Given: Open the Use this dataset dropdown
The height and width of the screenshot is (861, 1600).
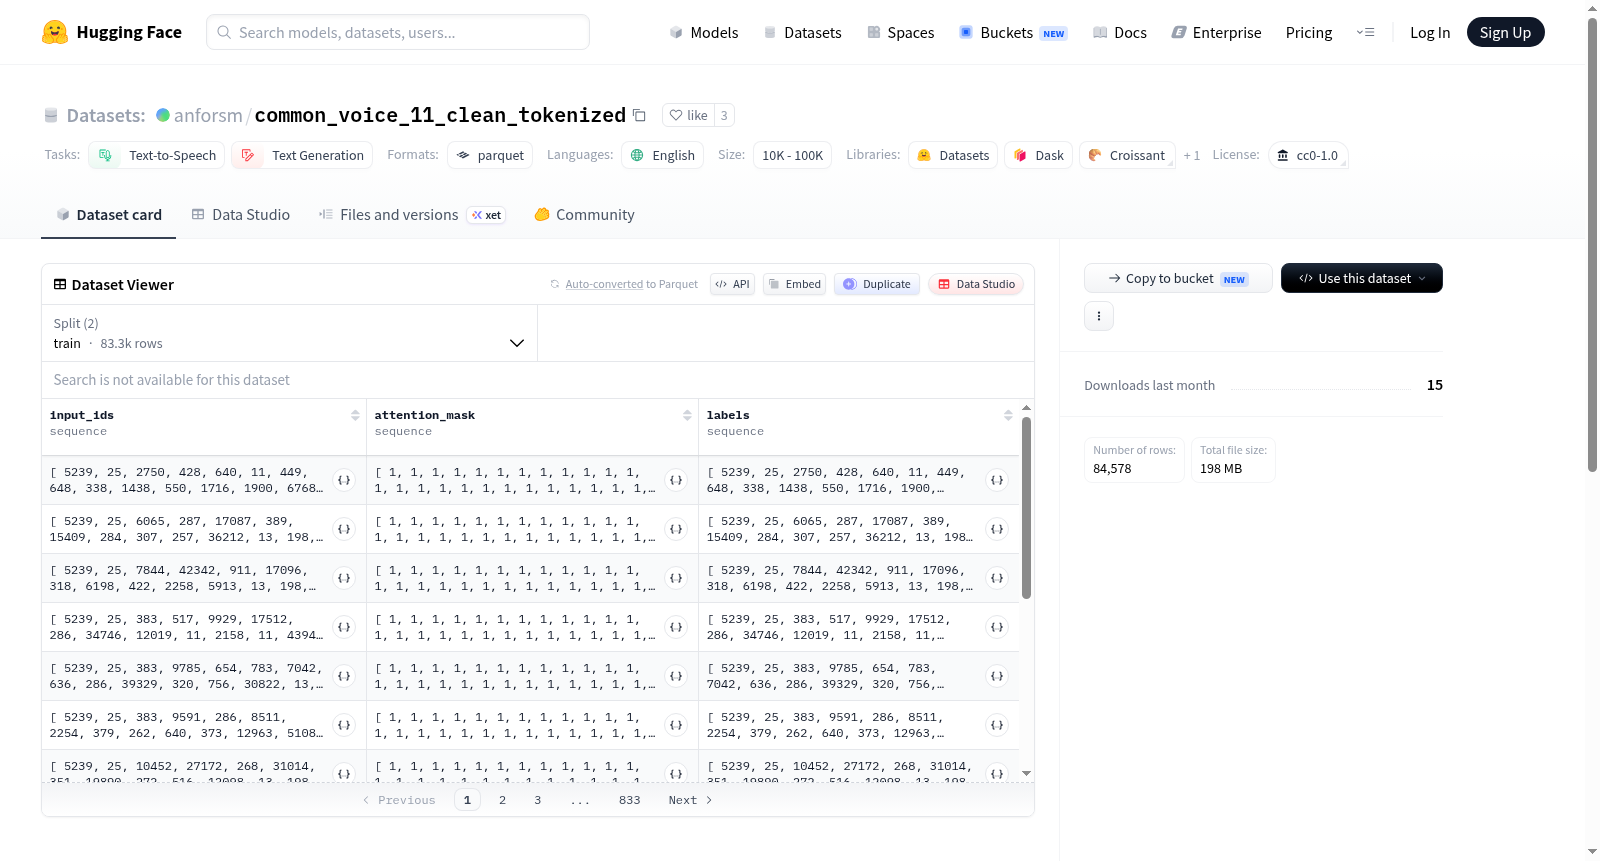Looking at the screenshot, I should [x=1361, y=278].
